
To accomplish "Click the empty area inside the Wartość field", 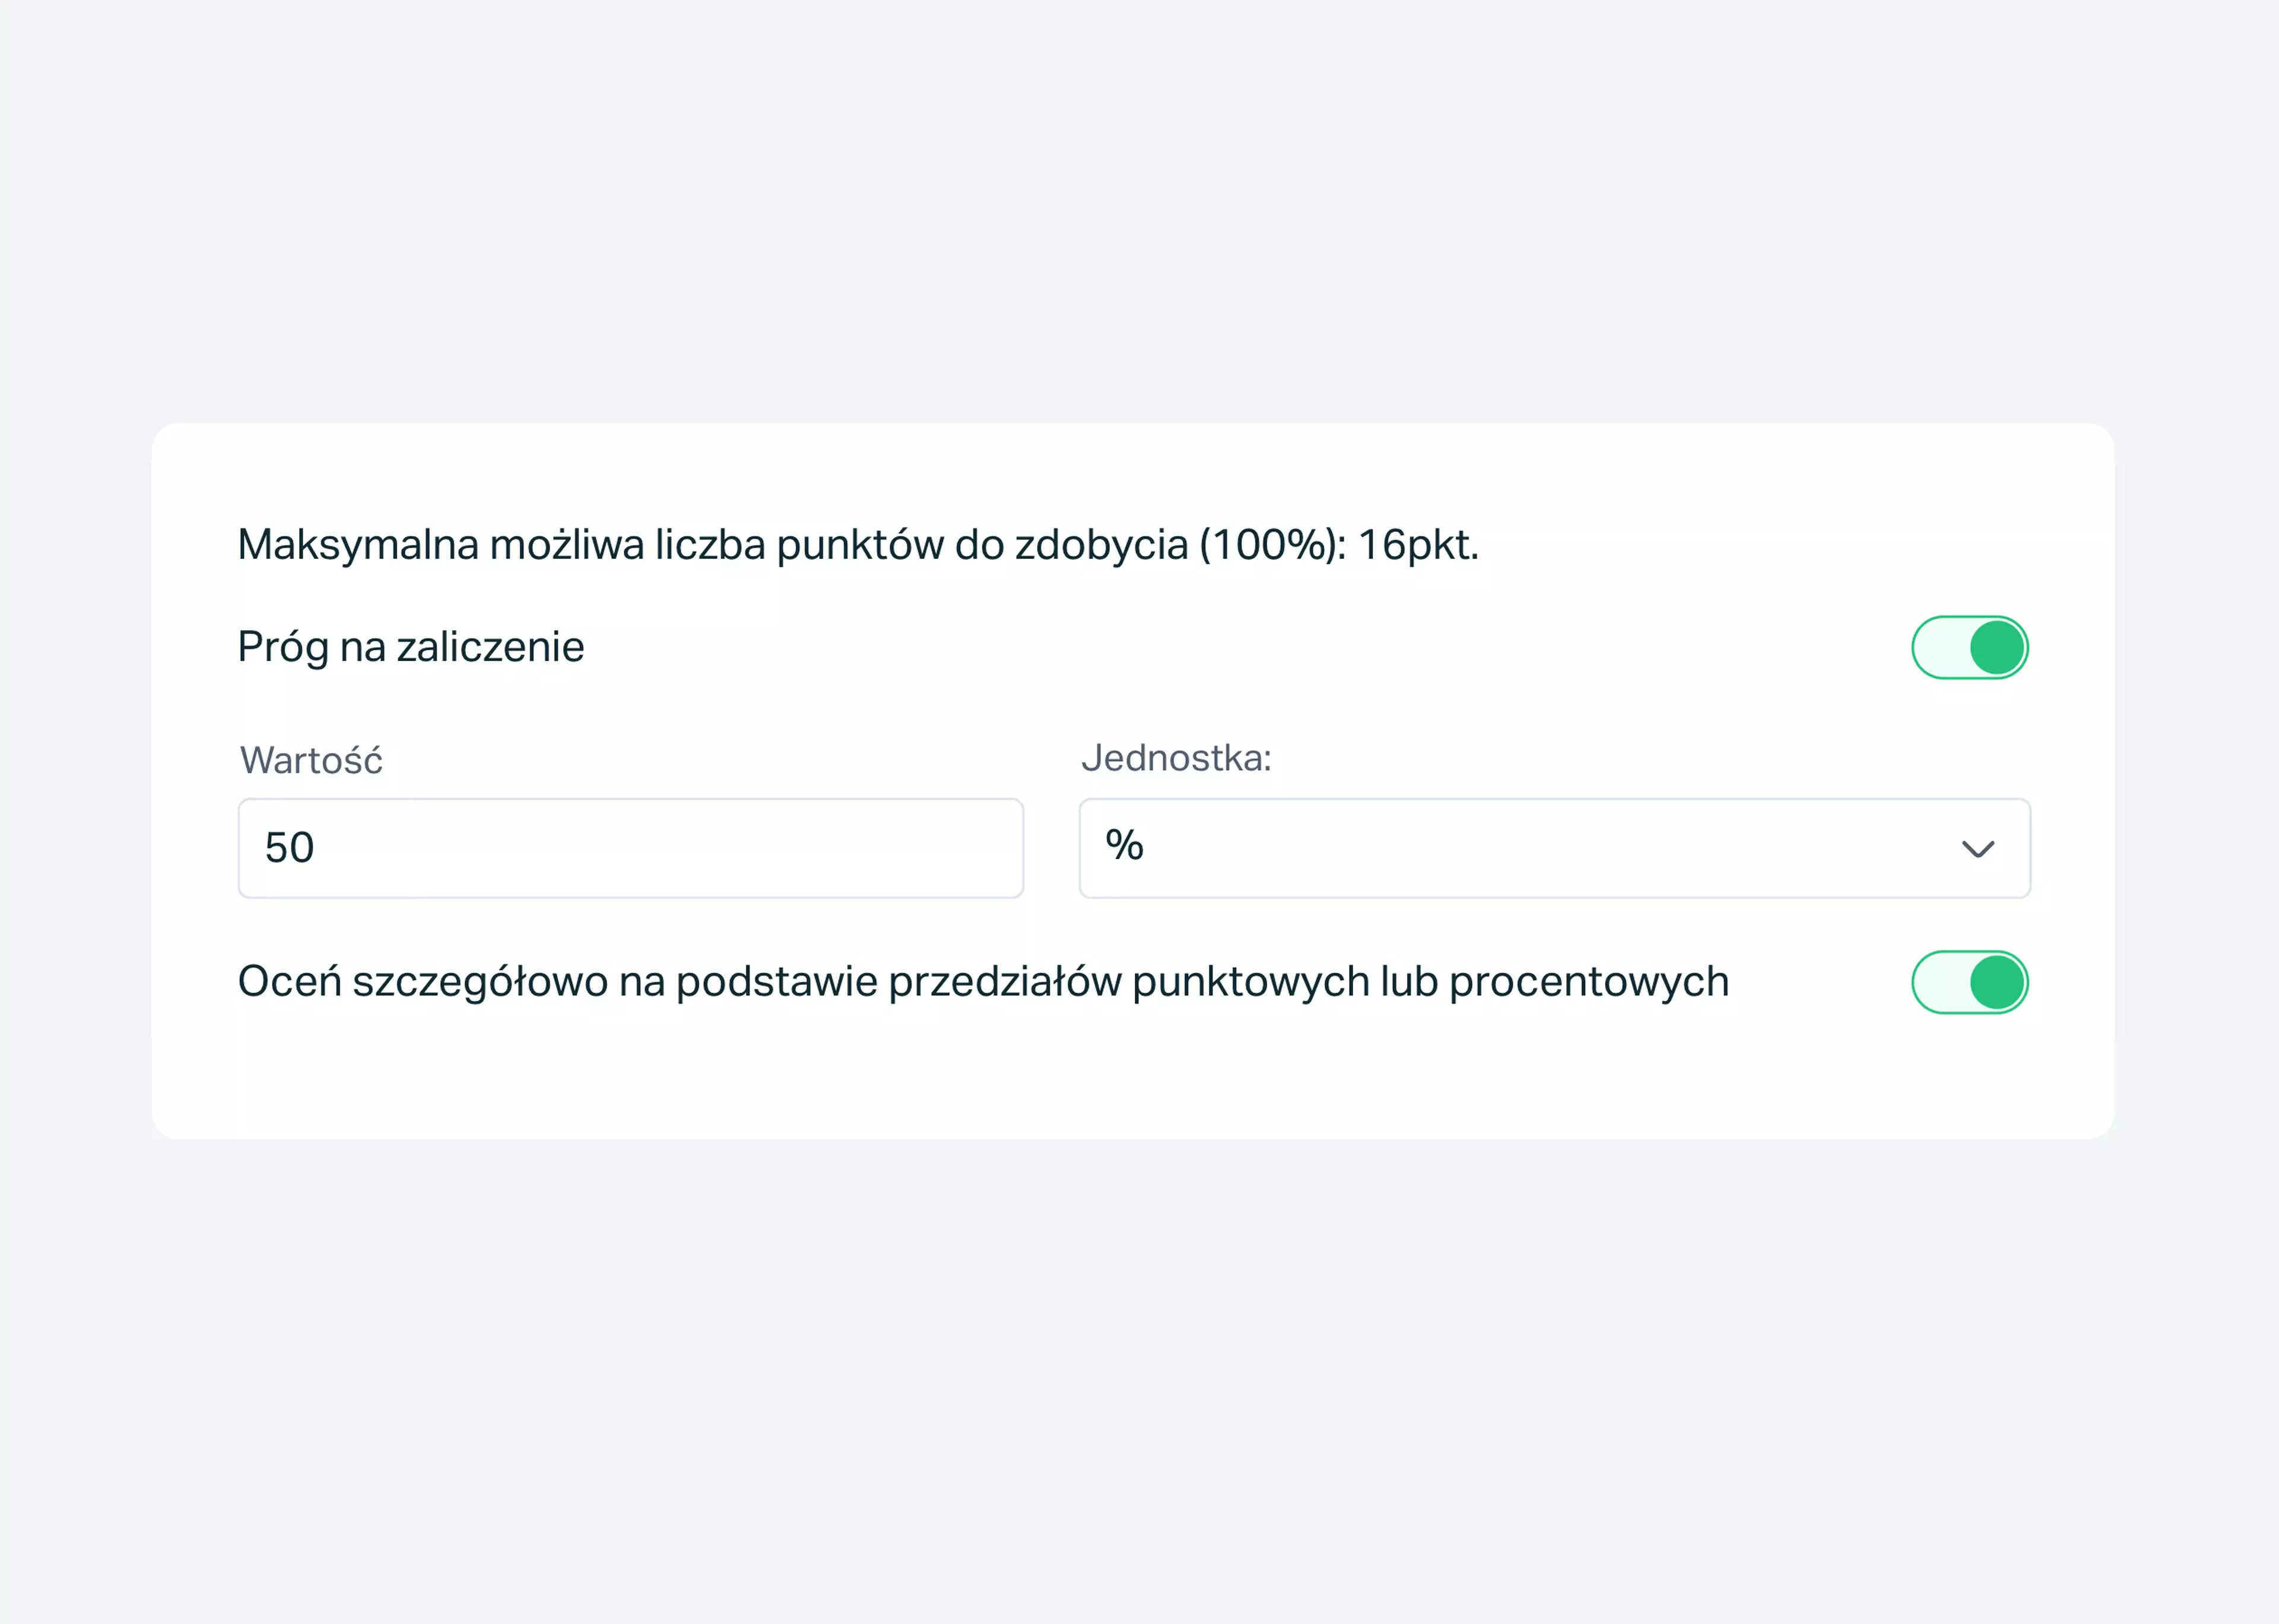I will point(660,848).
